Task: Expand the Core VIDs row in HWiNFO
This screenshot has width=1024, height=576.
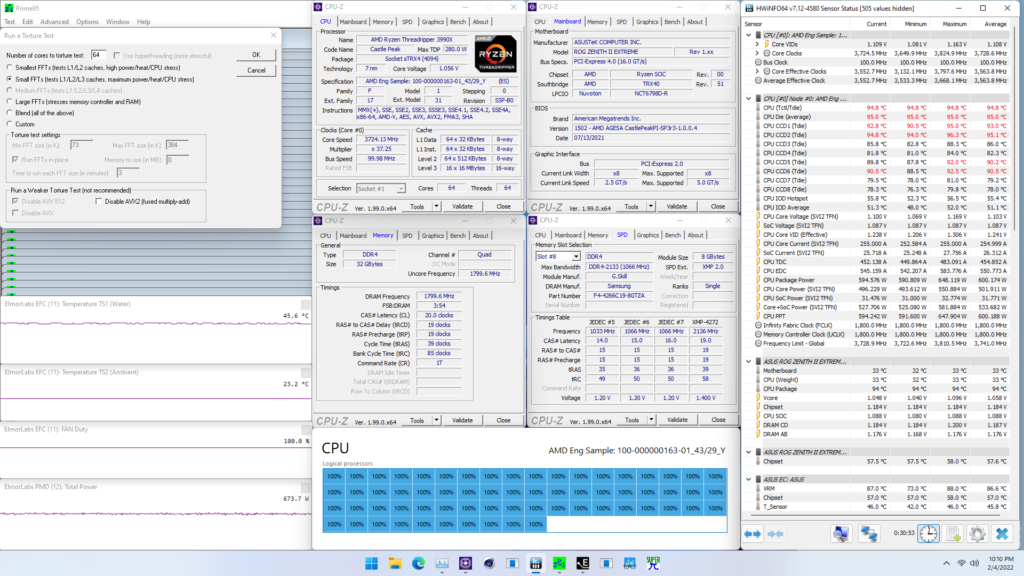Action: coord(758,44)
